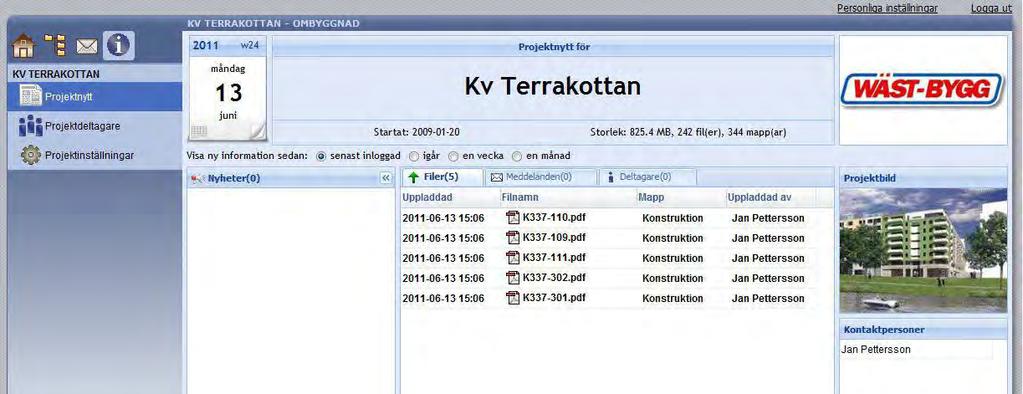
Task: Switch to the Deltagare(0) tab
Action: point(648,177)
